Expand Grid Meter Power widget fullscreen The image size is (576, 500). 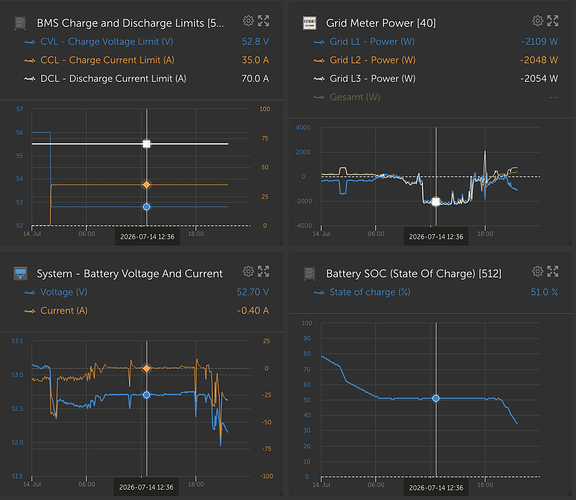point(552,21)
